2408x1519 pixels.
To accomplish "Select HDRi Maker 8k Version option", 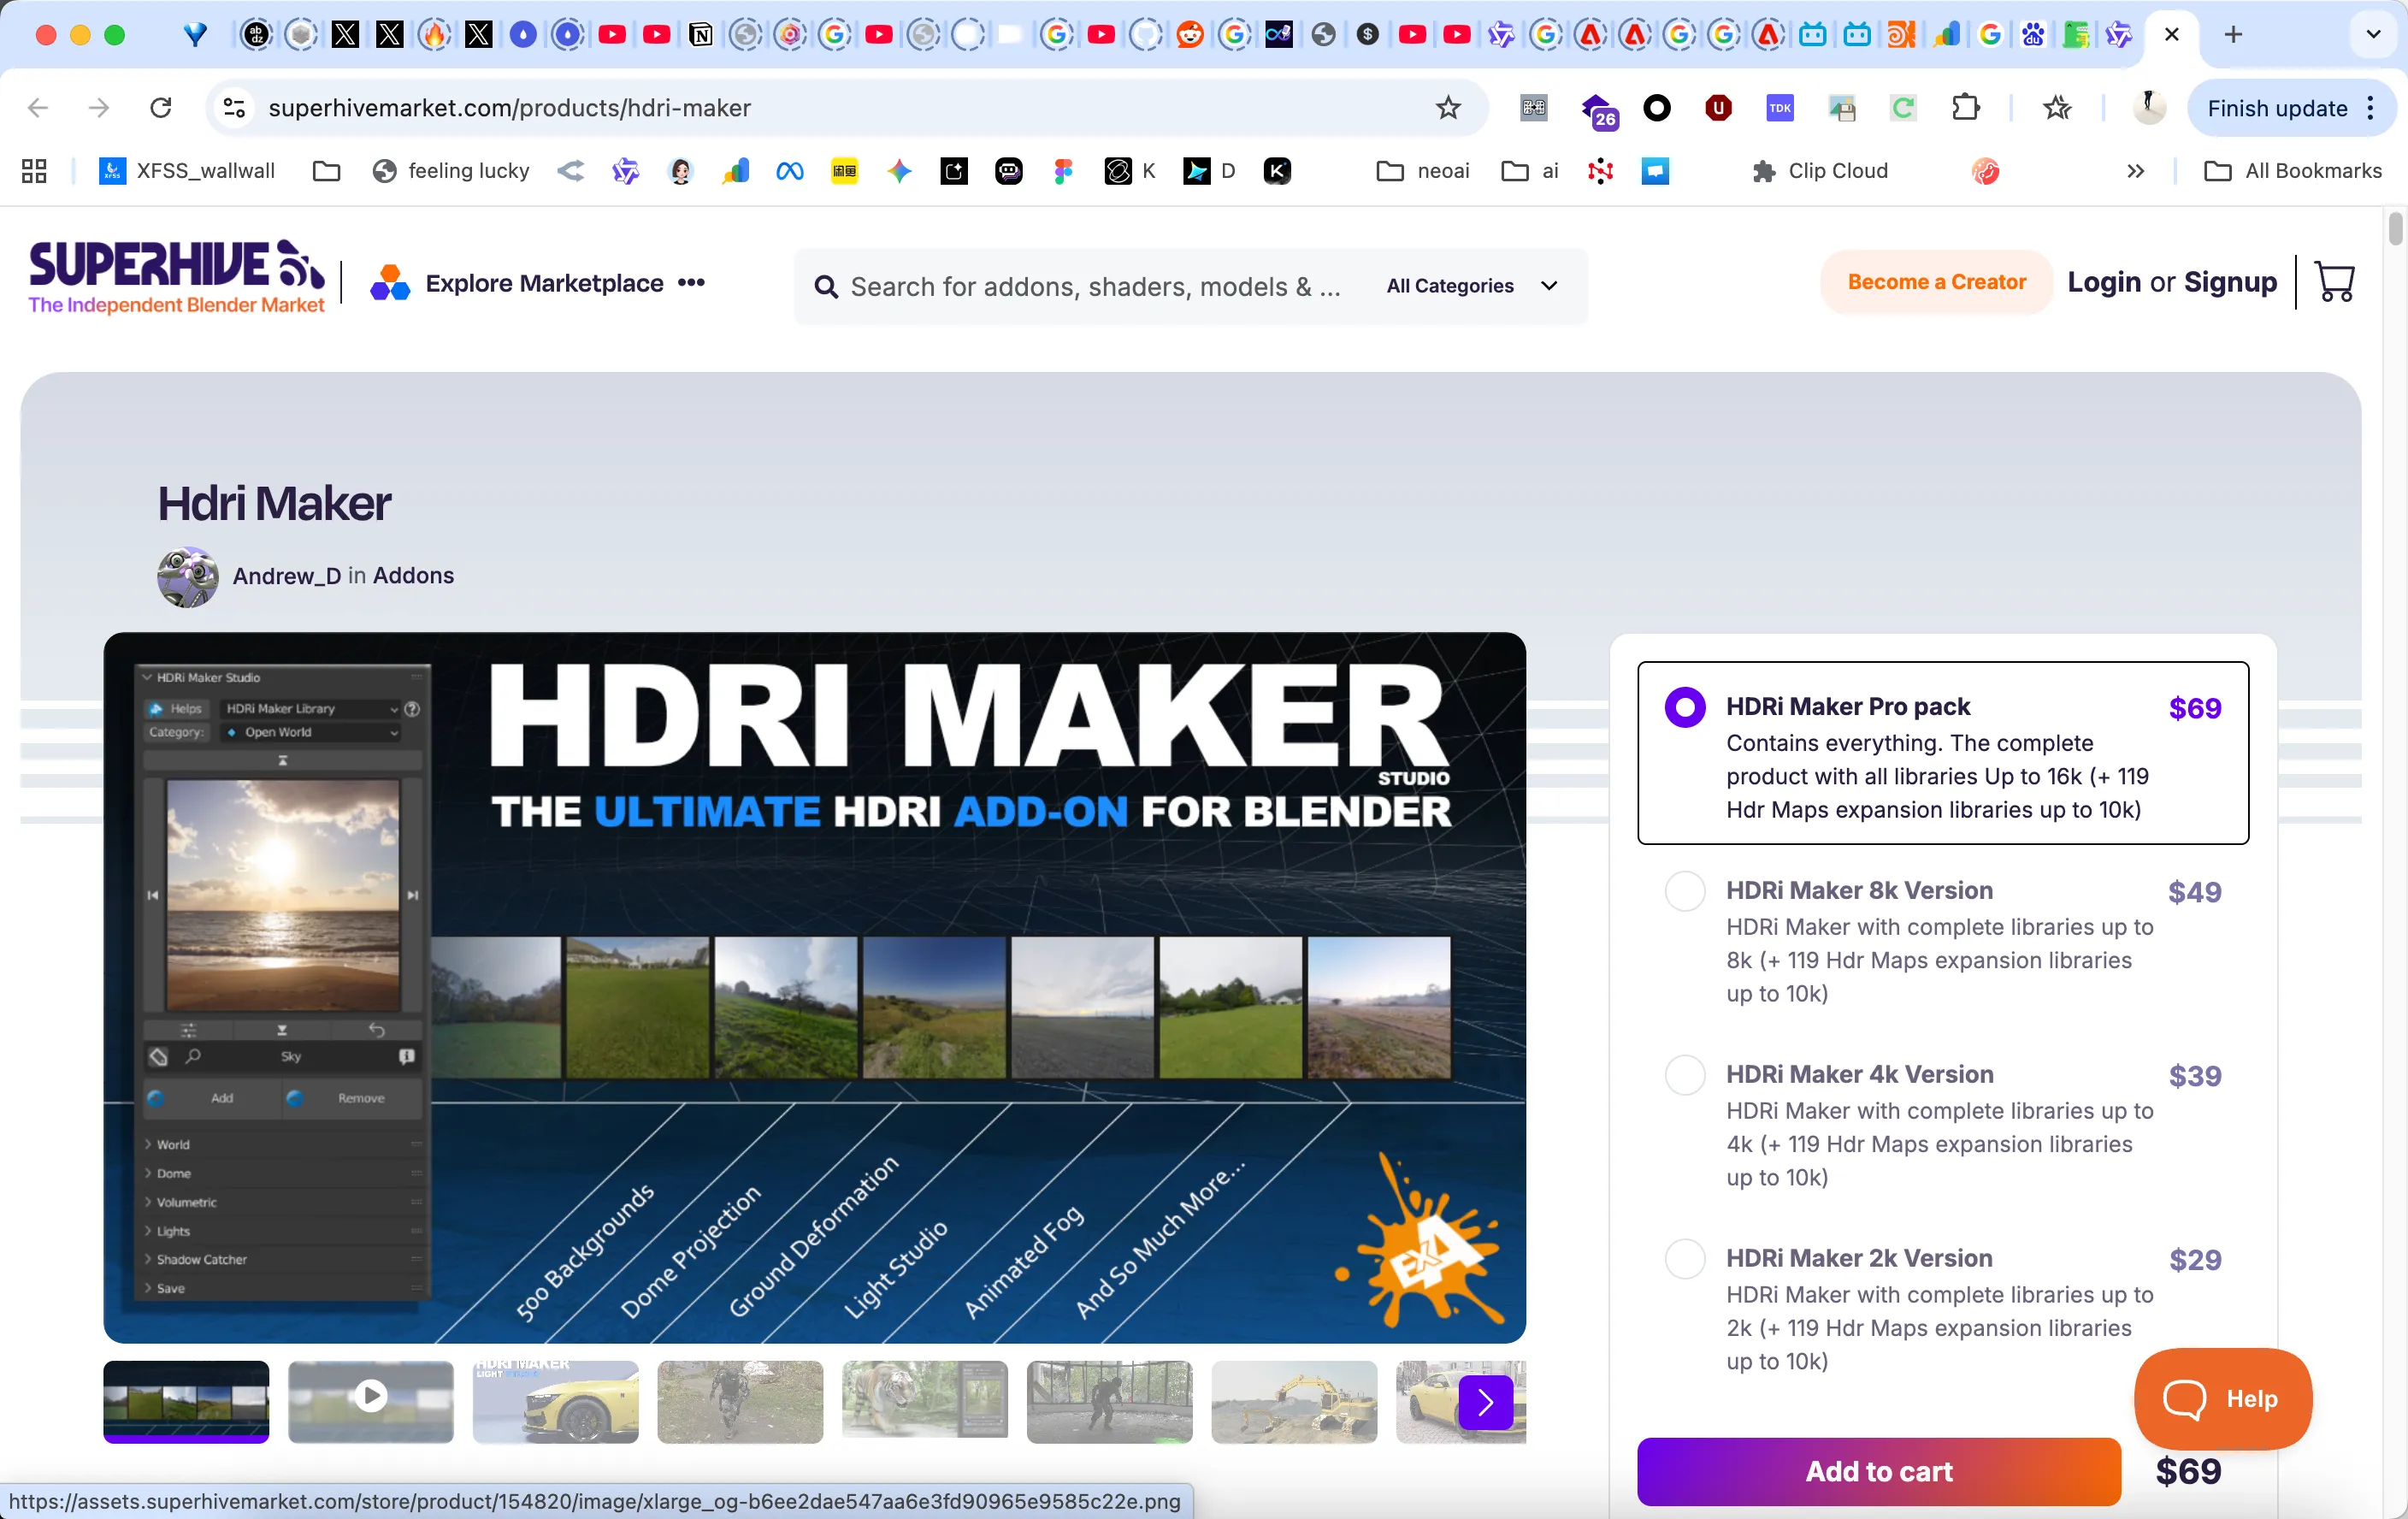I will 1685,890.
